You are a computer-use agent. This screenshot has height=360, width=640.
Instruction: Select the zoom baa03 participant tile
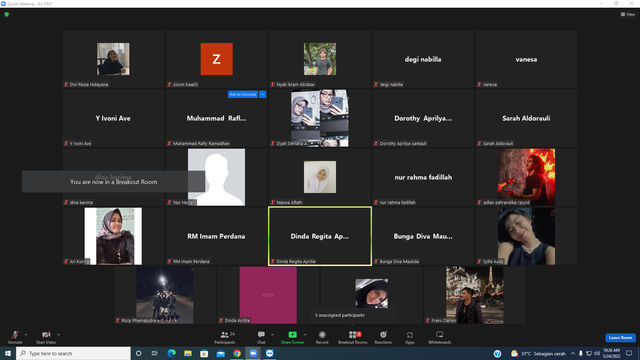click(x=217, y=59)
